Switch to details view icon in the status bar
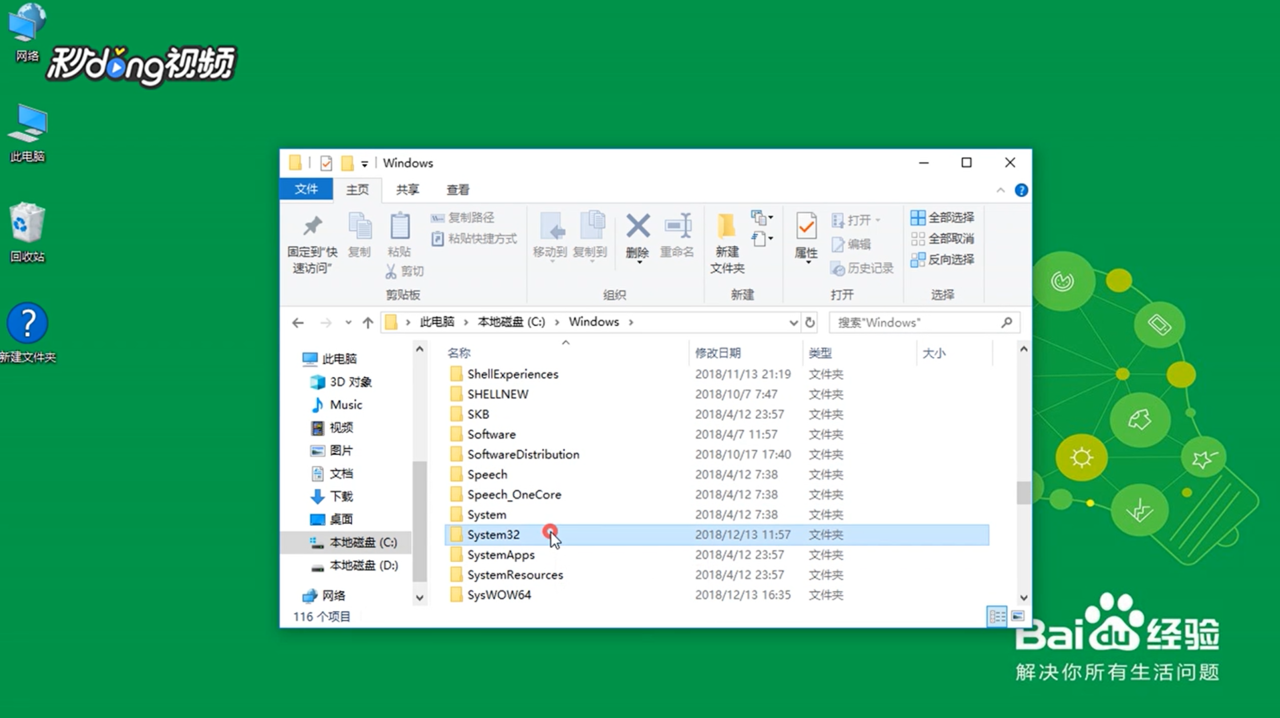The width and height of the screenshot is (1280, 718). tap(997, 617)
